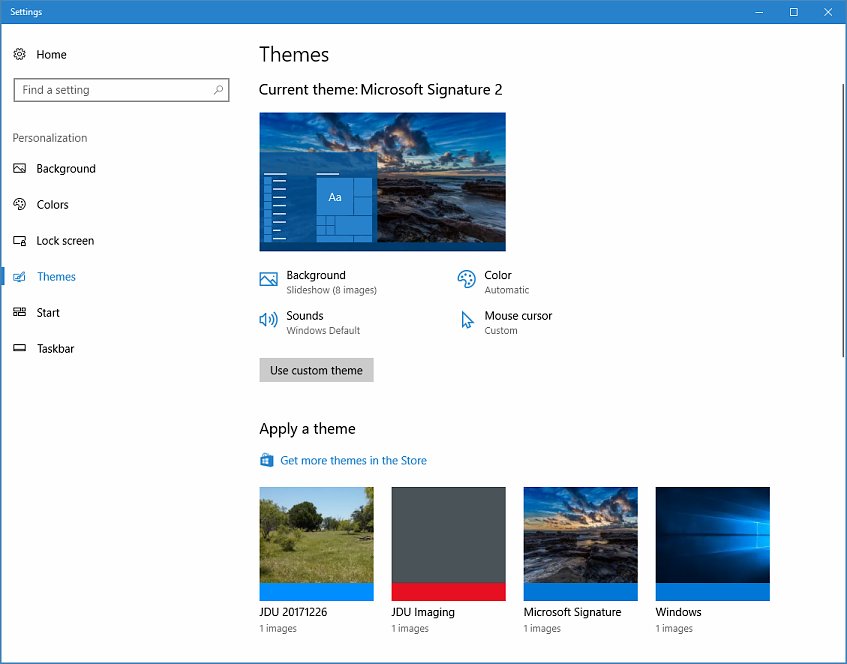The height and width of the screenshot is (664, 847).
Task: Apply the Microsoft Signature theme thumbnail
Action: [x=581, y=544]
